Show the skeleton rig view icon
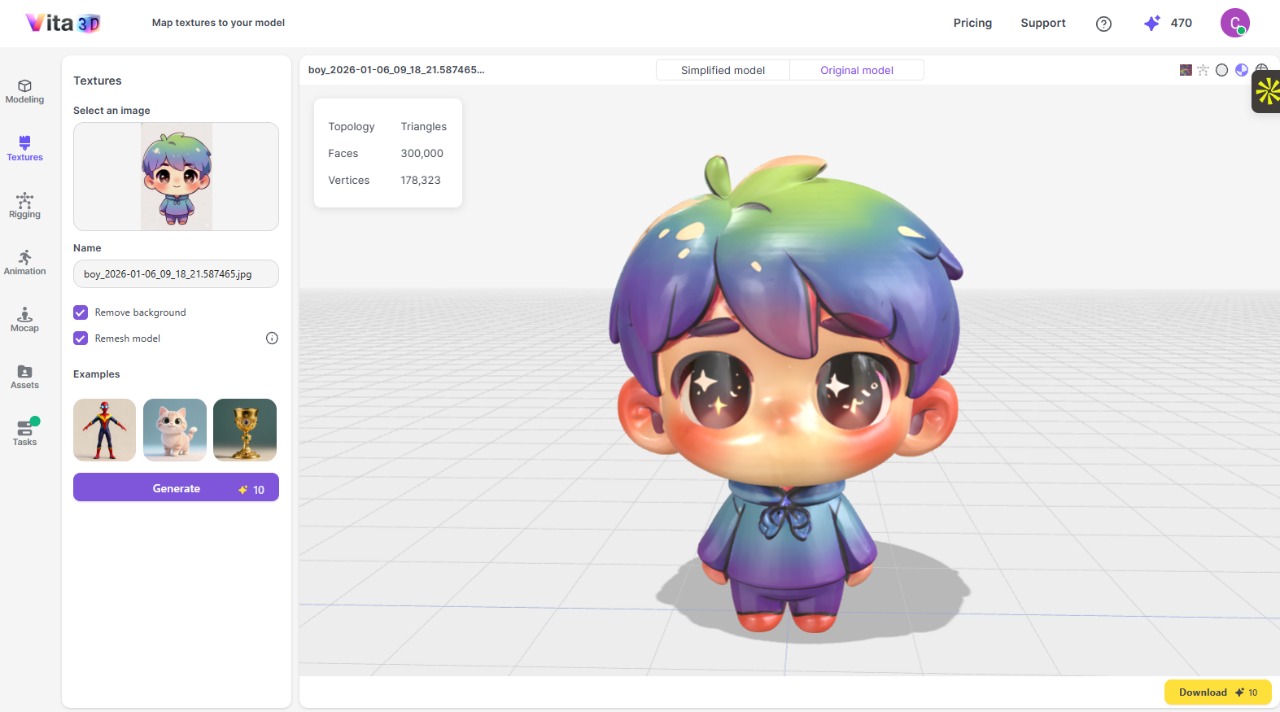1280x712 pixels. 1203,70
